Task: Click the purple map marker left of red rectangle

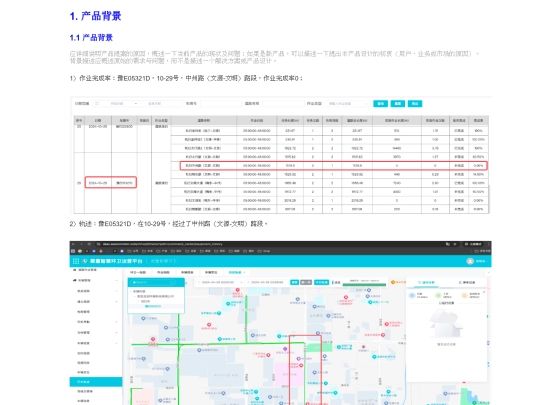Action: coord(285,349)
